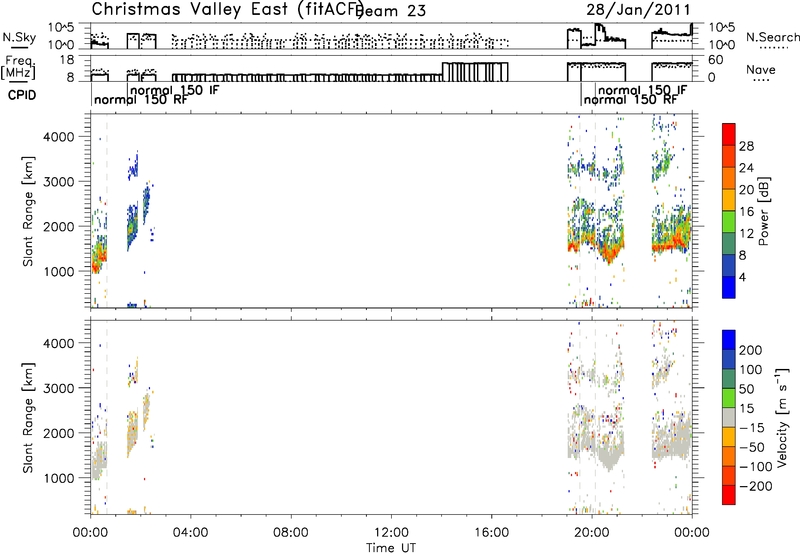Click the gray band of the velocity colorbar
Image resolution: width=800 pixels, height=554 pixels.
(x=729, y=417)
